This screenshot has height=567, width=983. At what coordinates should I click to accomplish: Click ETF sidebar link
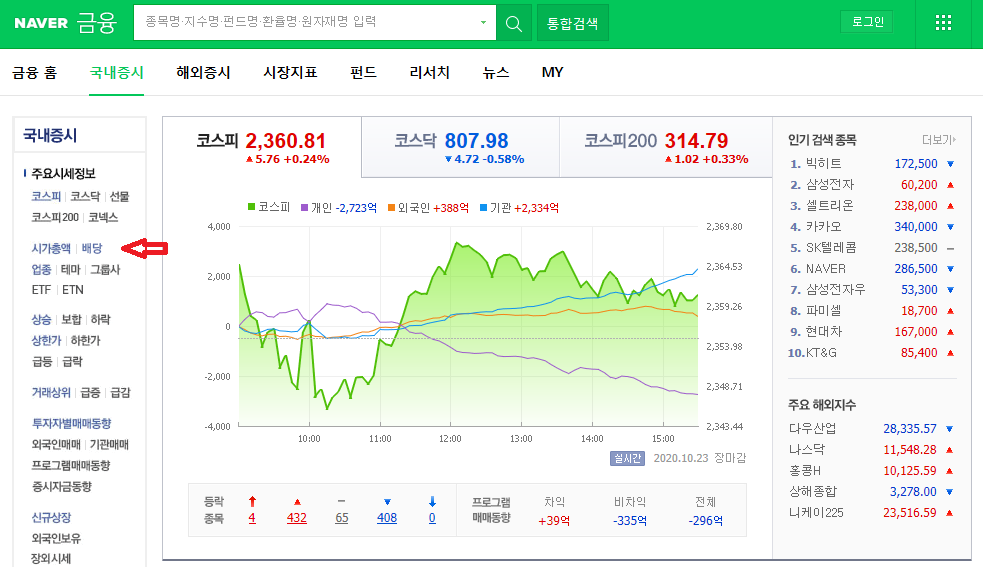41,290
